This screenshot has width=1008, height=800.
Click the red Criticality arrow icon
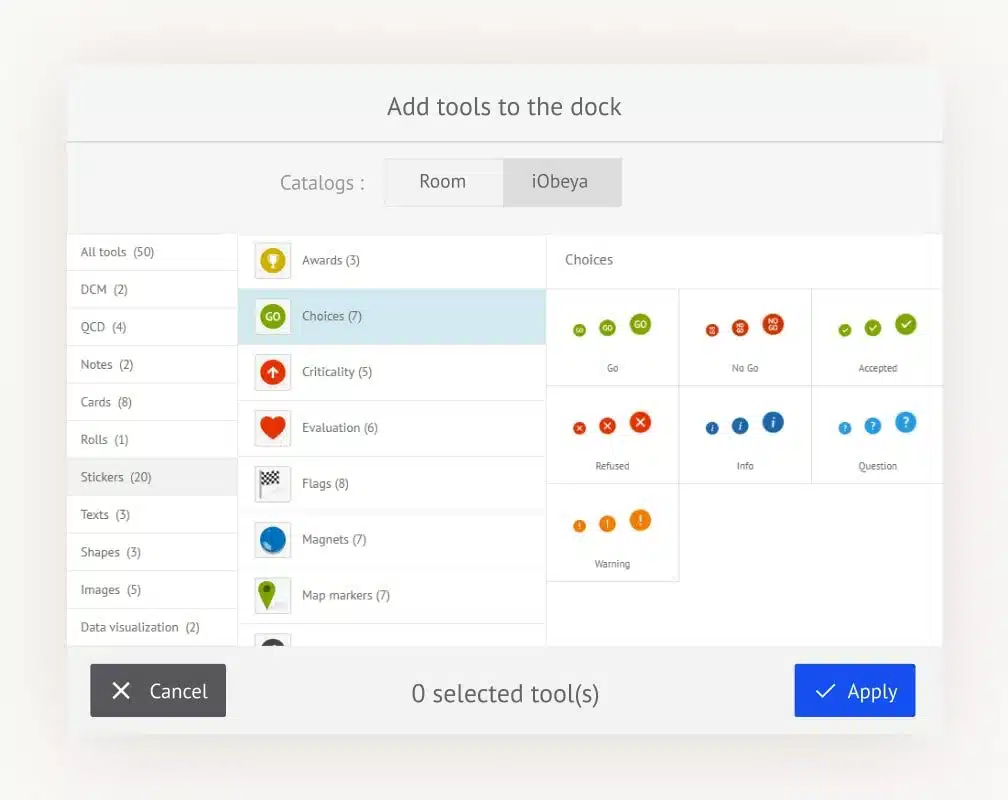(x=272, y=372)
